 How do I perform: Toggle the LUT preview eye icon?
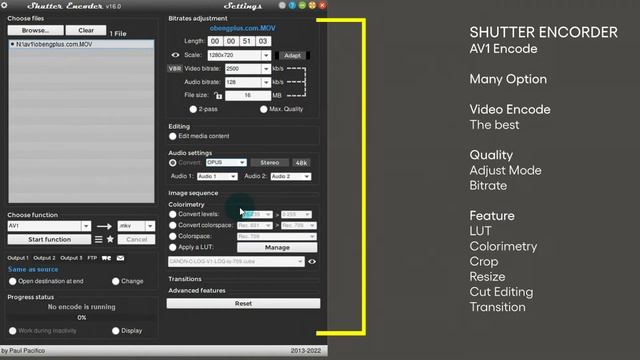pos(312,262)
